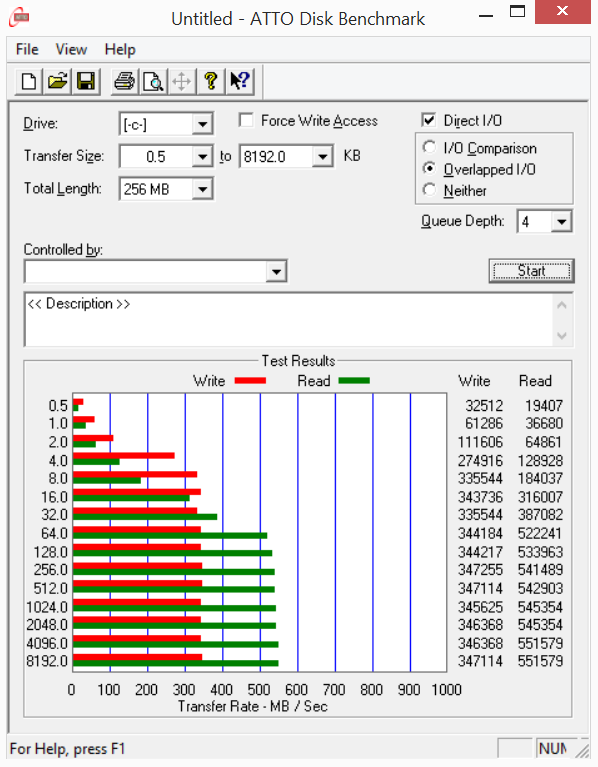The image size is (598, 767).
Task: Open the View menu
Action: pos(71,49)
